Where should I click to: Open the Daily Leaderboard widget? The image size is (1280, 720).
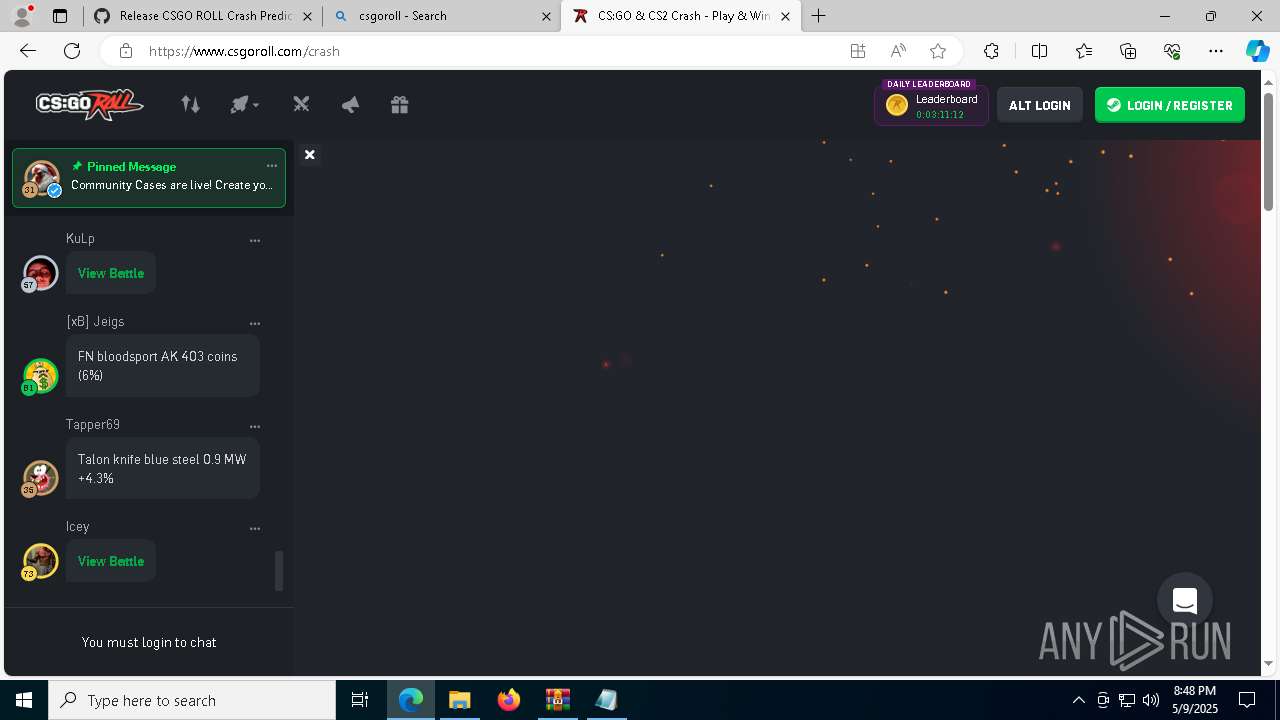coord(931,104)
